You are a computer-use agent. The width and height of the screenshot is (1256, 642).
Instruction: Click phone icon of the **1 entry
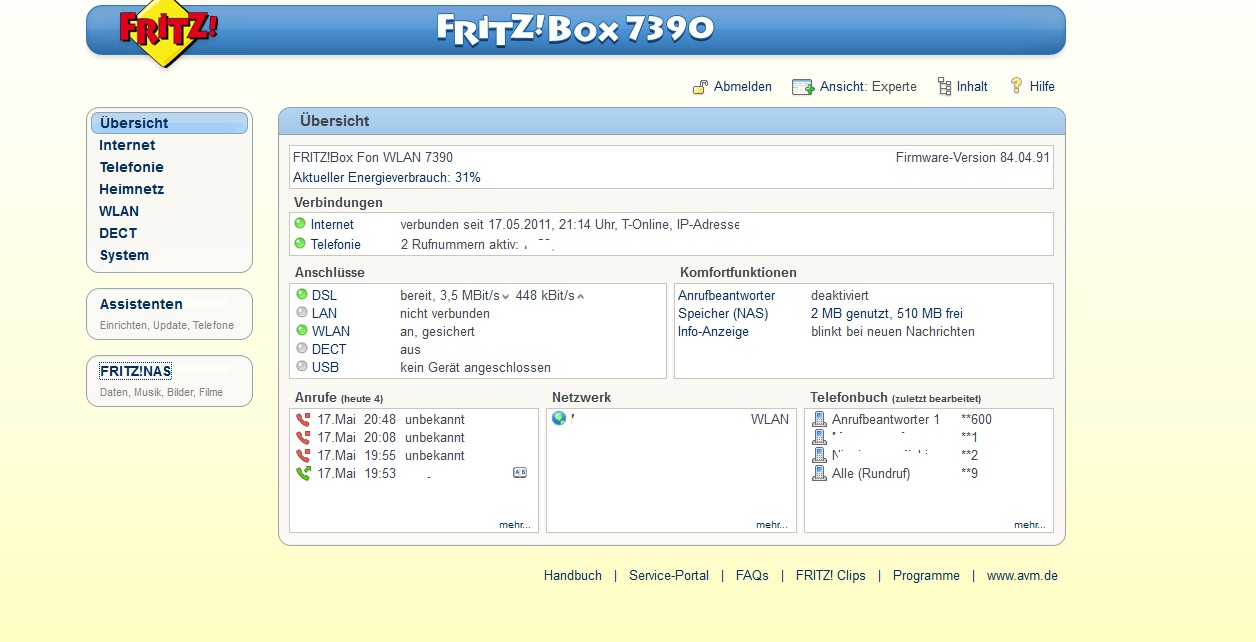coord(819,438)
